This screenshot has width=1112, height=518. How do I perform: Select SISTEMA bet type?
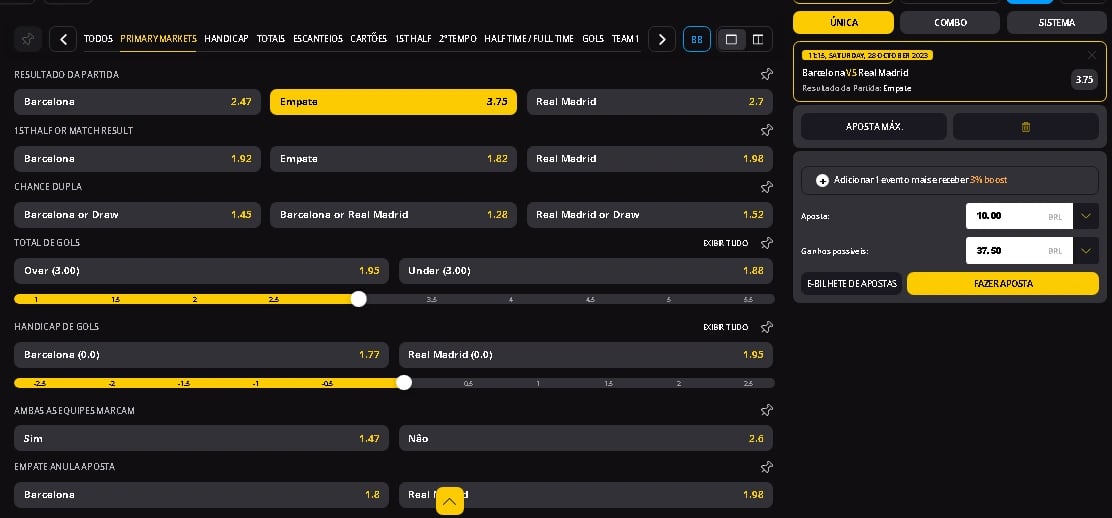click(1057, 23)
